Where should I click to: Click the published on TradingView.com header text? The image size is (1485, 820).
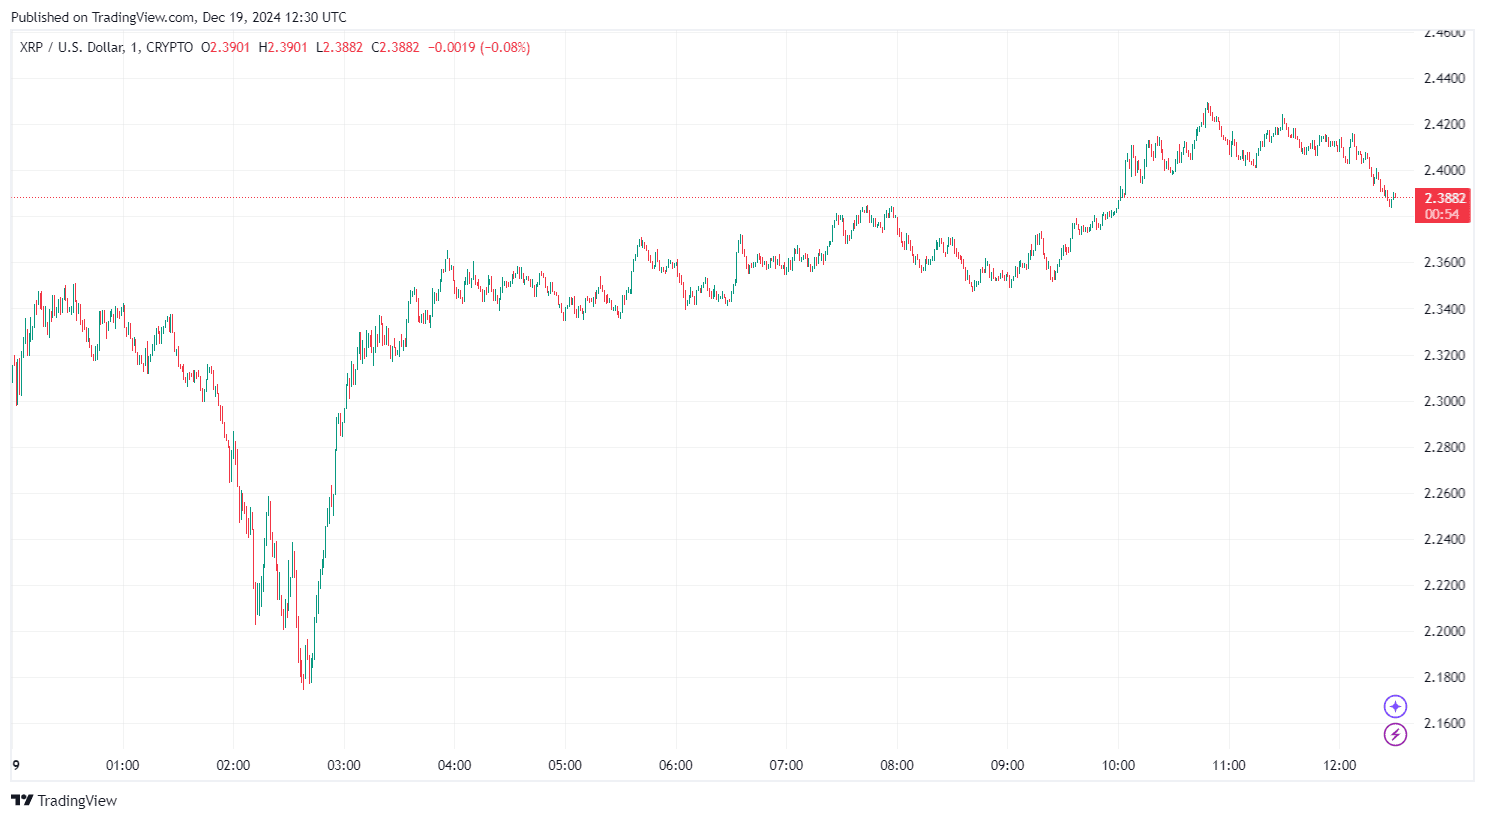[x=179, y=17]
